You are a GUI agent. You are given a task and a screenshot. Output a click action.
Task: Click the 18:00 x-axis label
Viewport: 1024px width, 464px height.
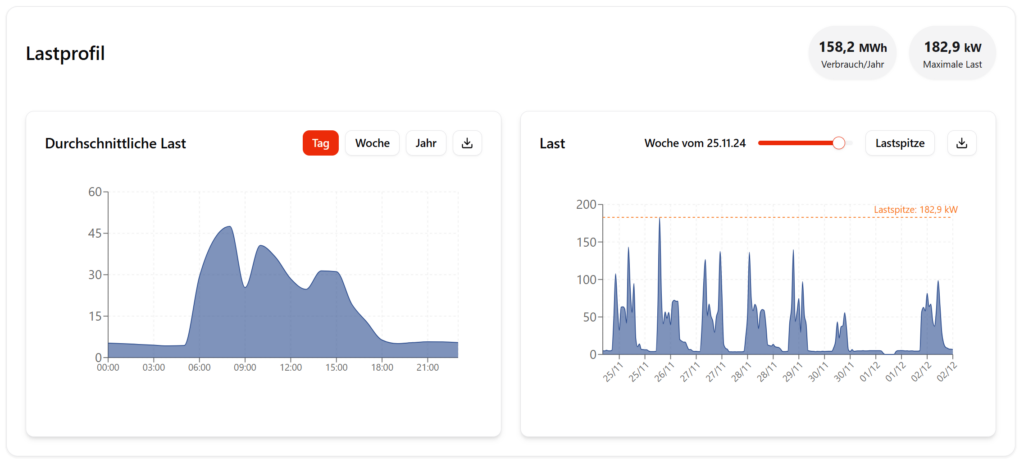[x=381, y=368]
